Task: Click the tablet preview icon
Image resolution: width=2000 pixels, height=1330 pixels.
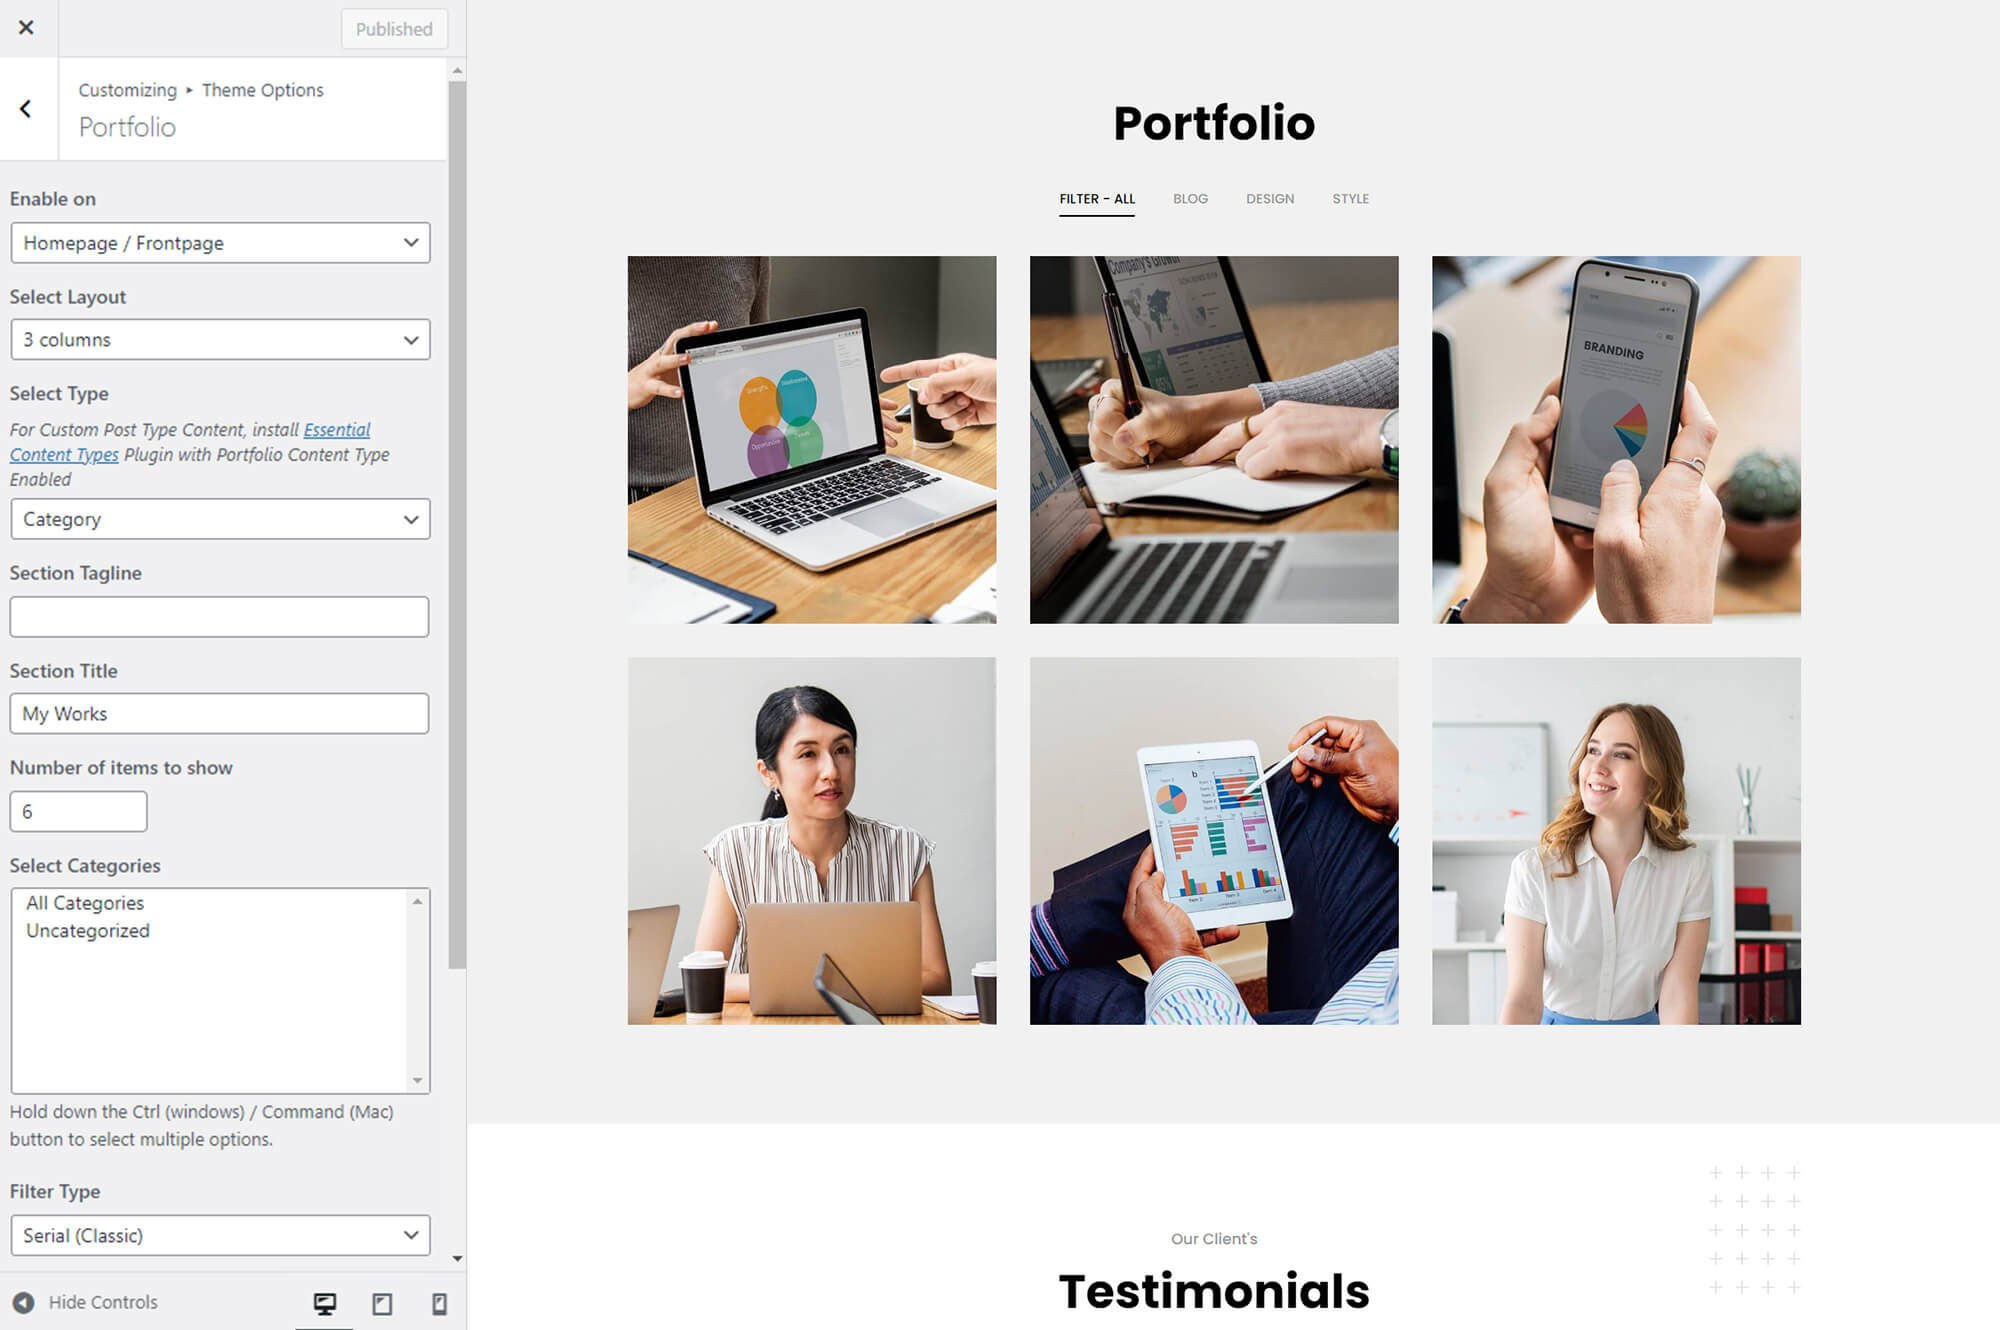Action: coord(383,1302)
